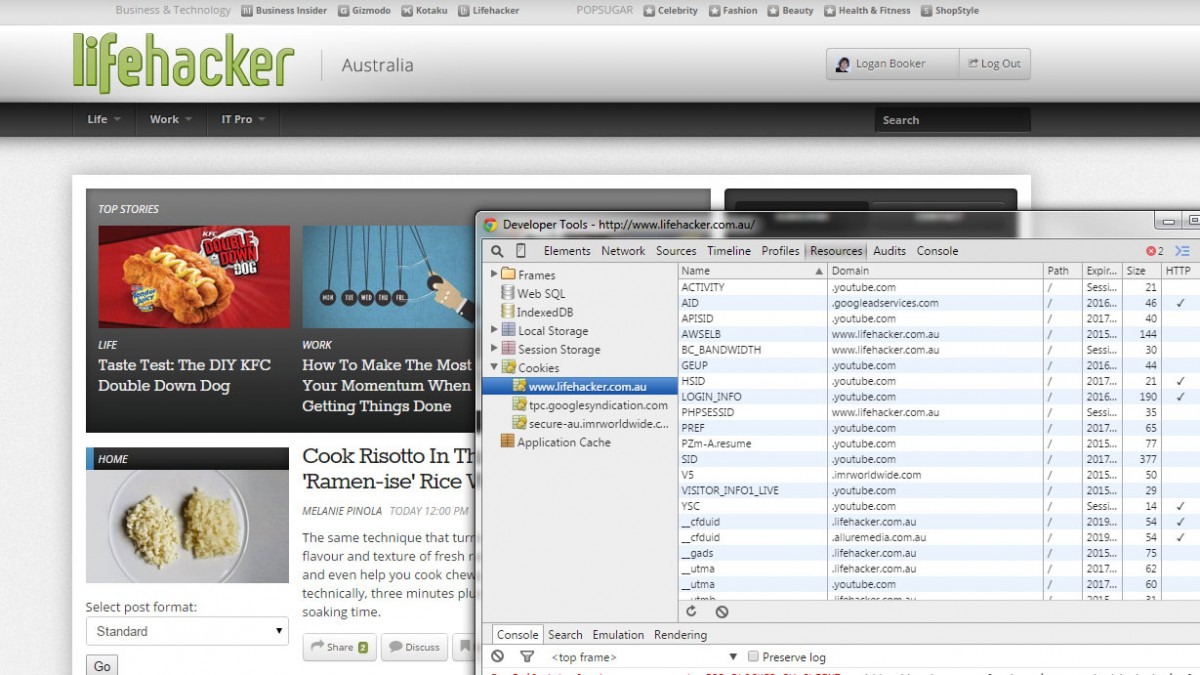Screen dimensions: 1200x675
Task: Toggle device mode icon in DevTools toolbar
Action: (x=518, y=251)
